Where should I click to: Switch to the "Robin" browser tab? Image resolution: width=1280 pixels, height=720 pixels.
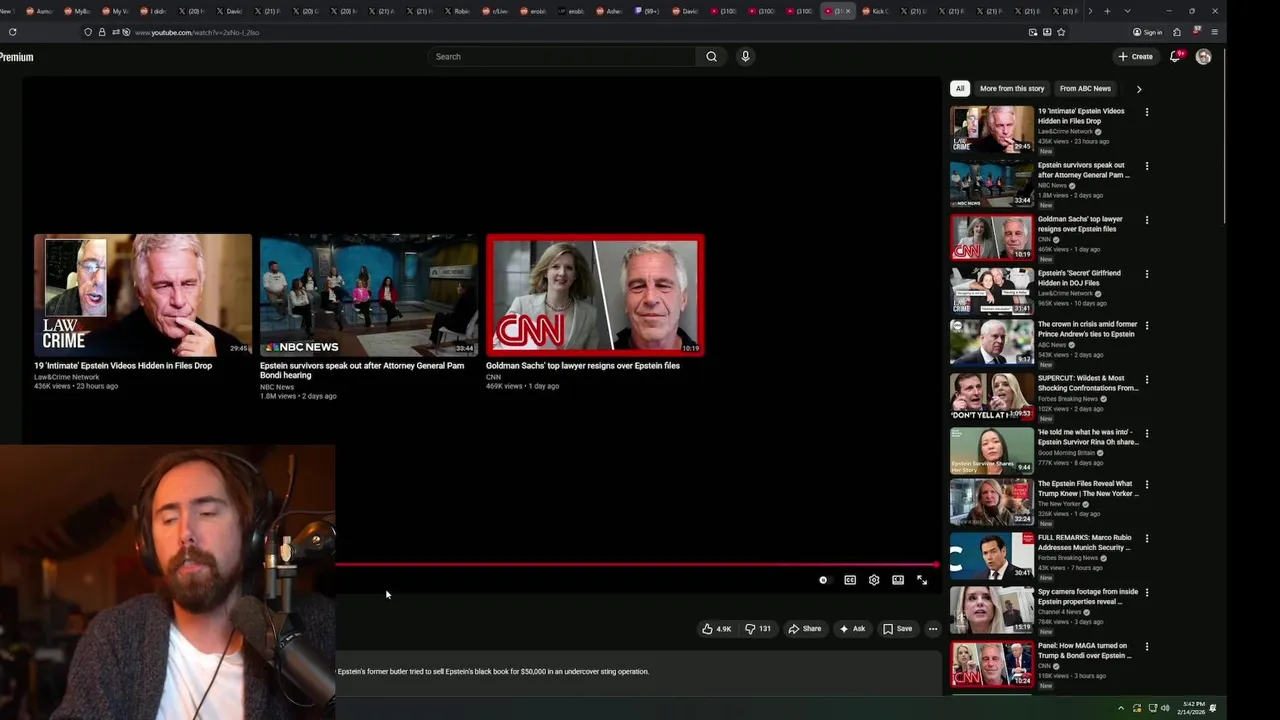click(x=457, y=11)
